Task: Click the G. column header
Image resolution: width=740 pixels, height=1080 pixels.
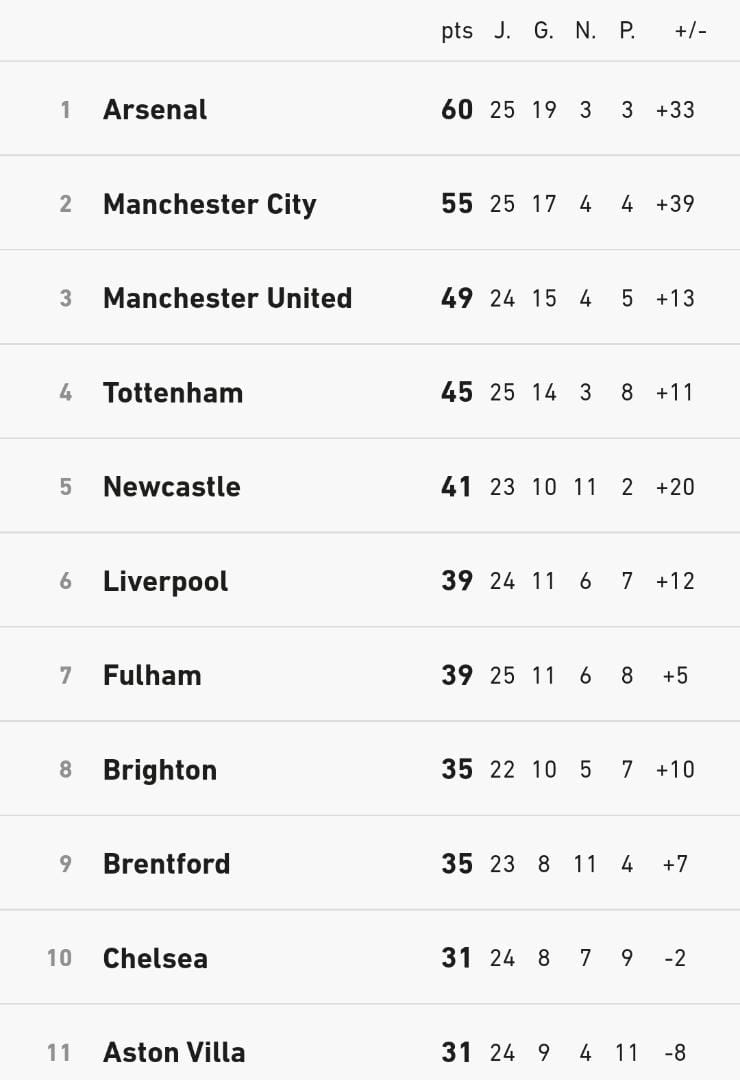Action: 543,31
